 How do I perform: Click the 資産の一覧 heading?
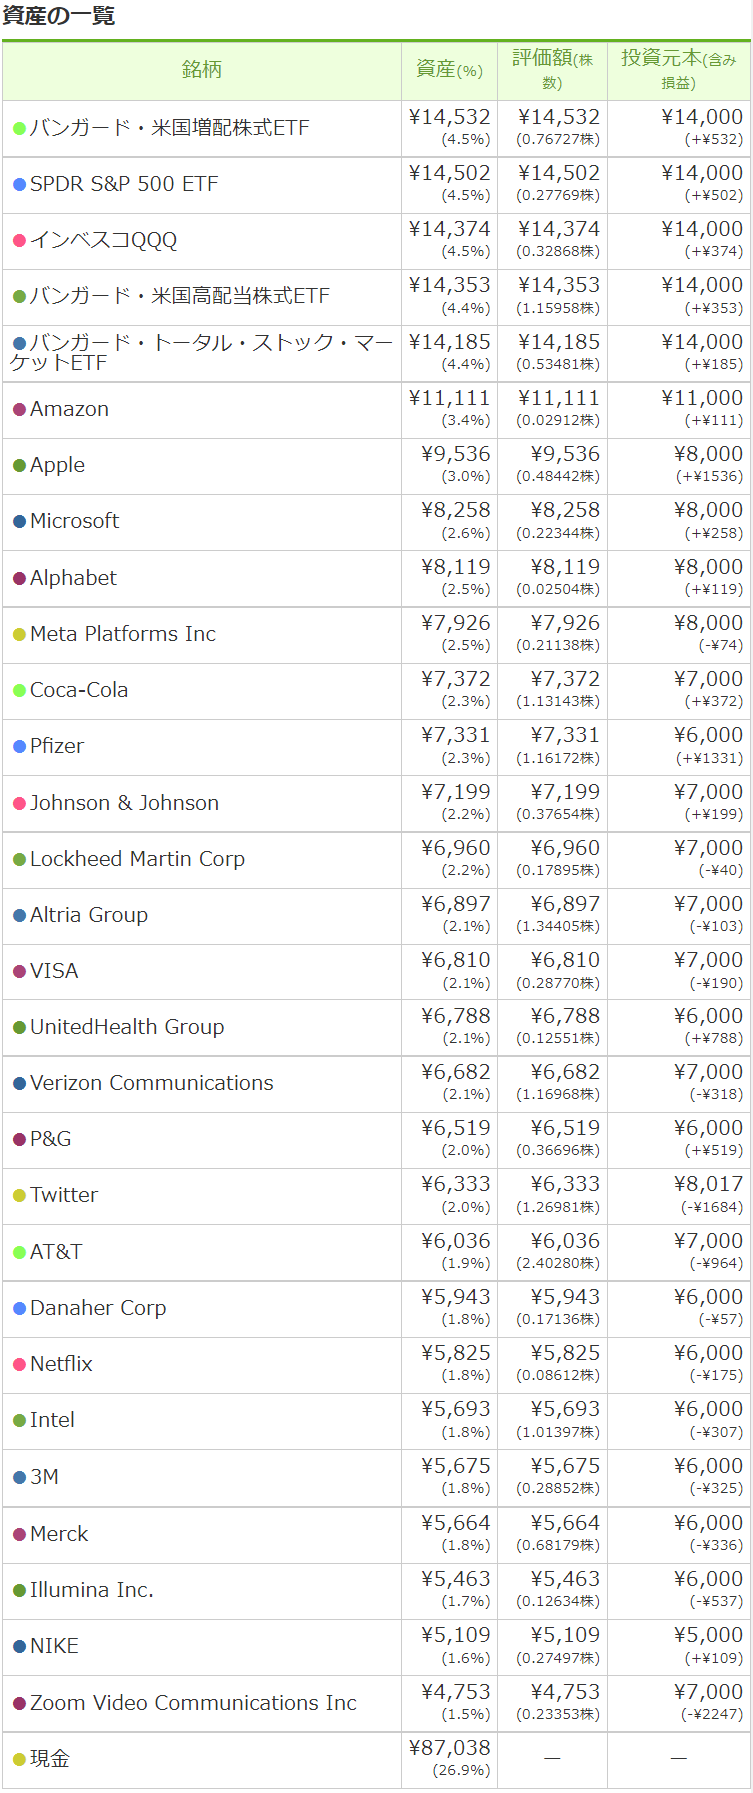pyautogui.click(x=59, y=16)
